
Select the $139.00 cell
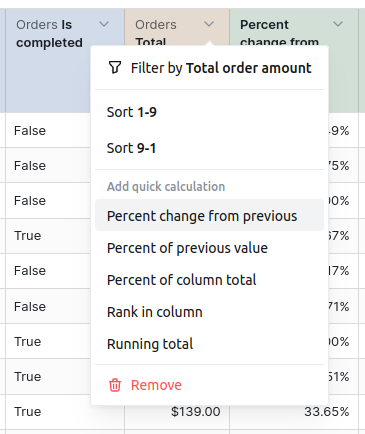177,412
